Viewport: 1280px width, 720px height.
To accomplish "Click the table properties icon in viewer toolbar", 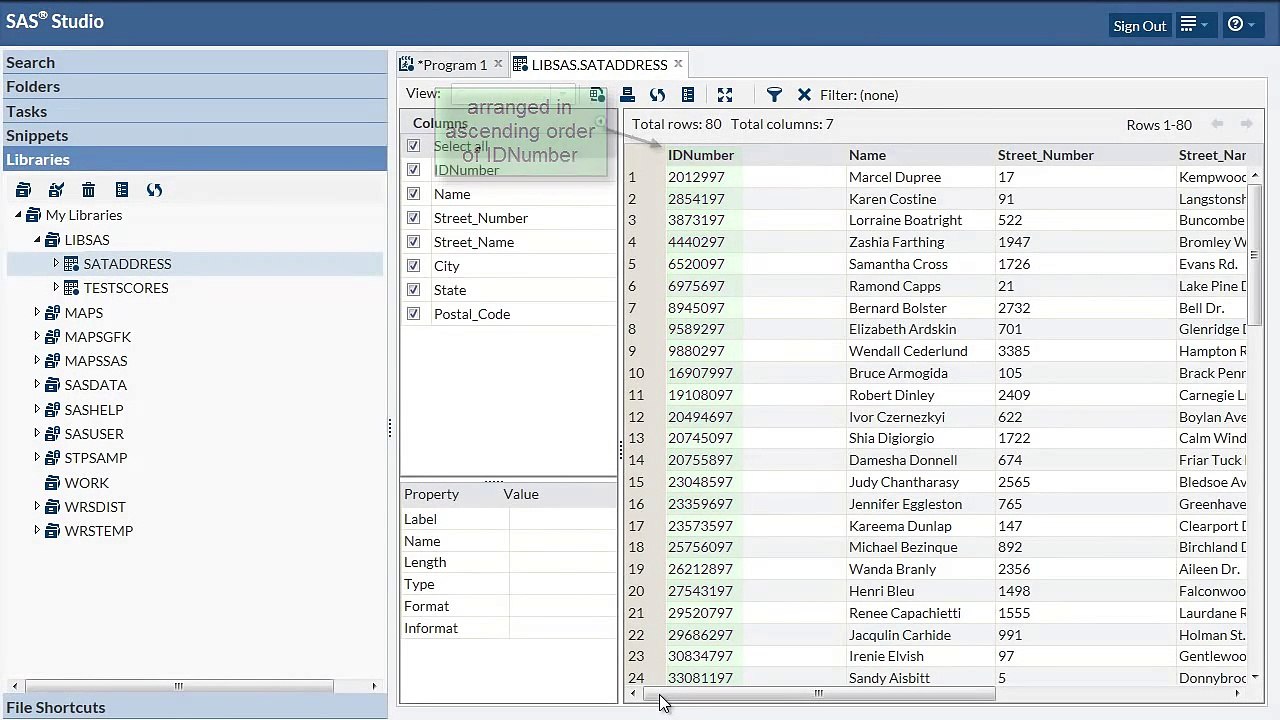I will click(x=687, y=95).
